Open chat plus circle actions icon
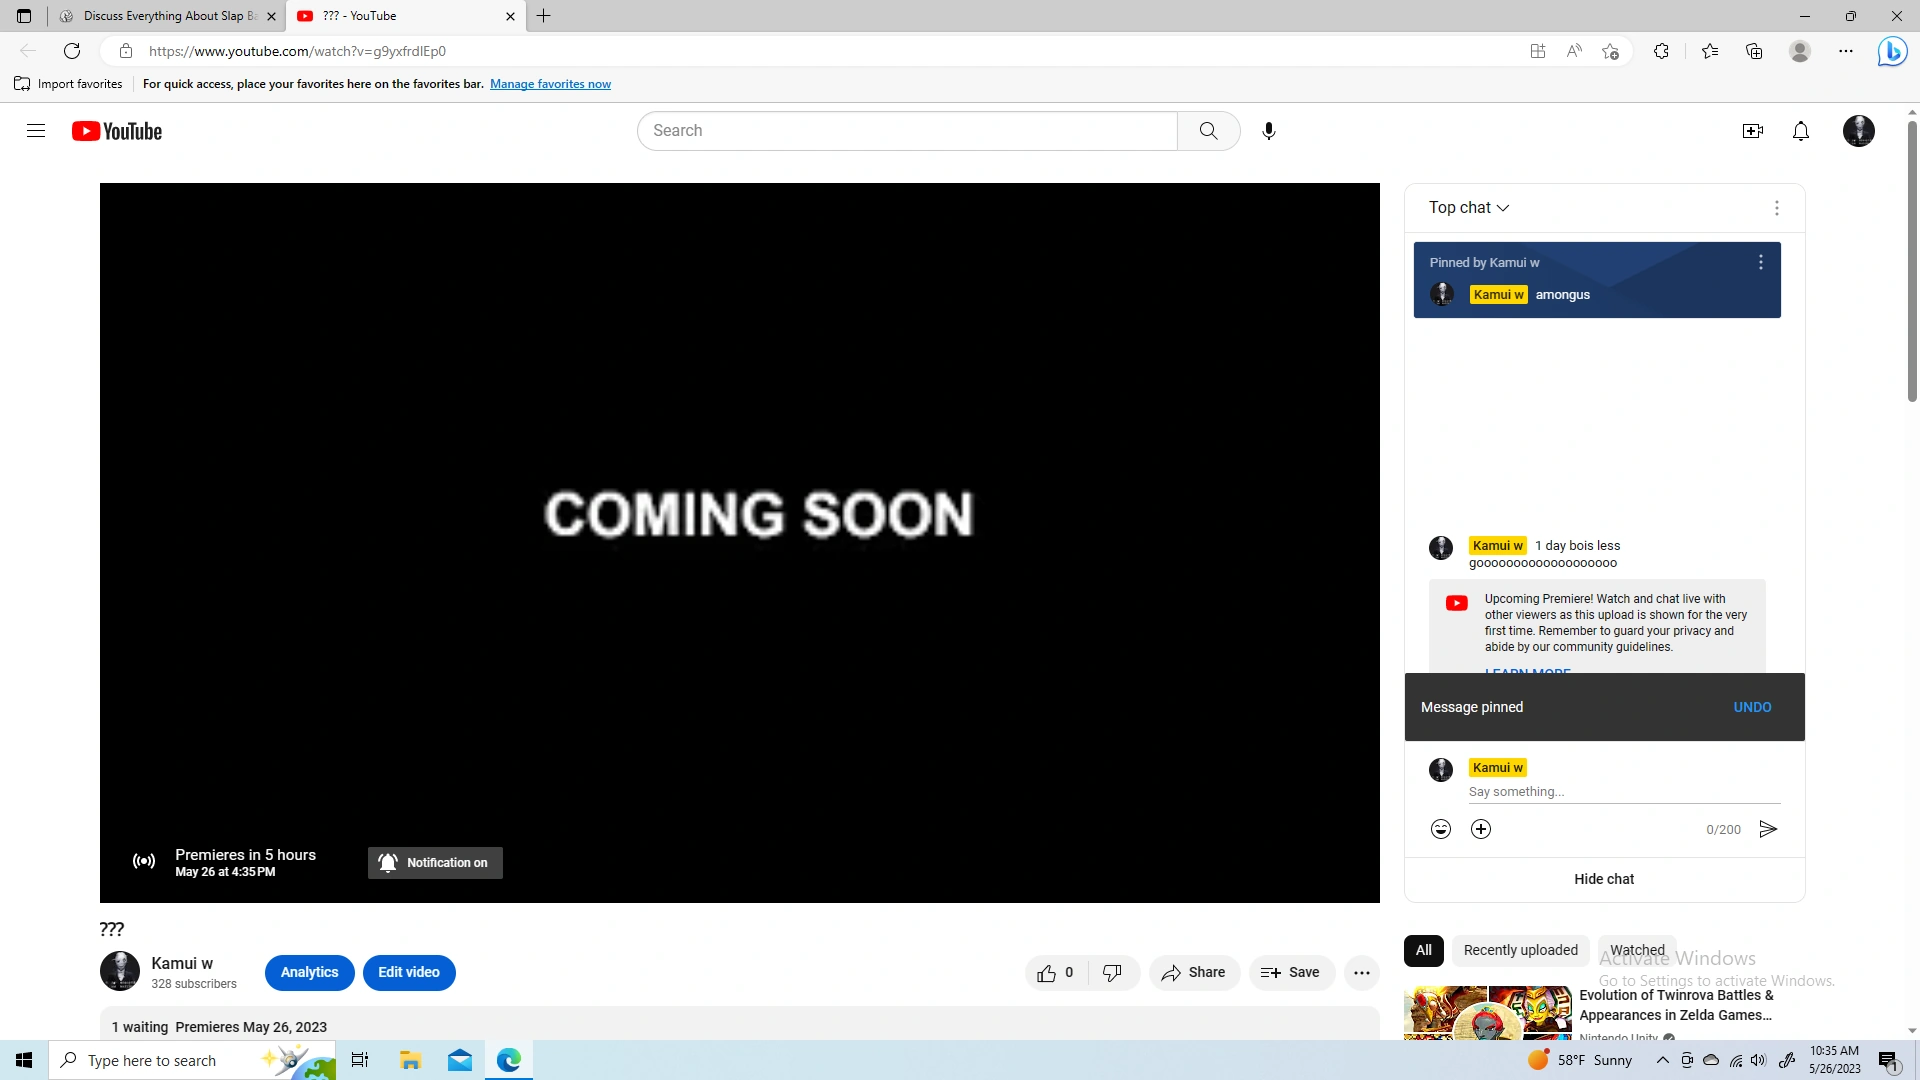1920x1080 pixels. point(1481,829)
